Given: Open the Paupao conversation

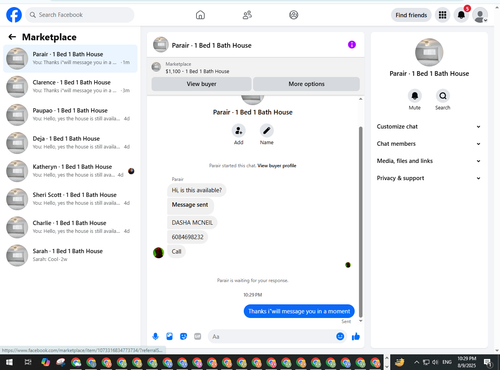Looking at the screenshot, I should (70, 115).
